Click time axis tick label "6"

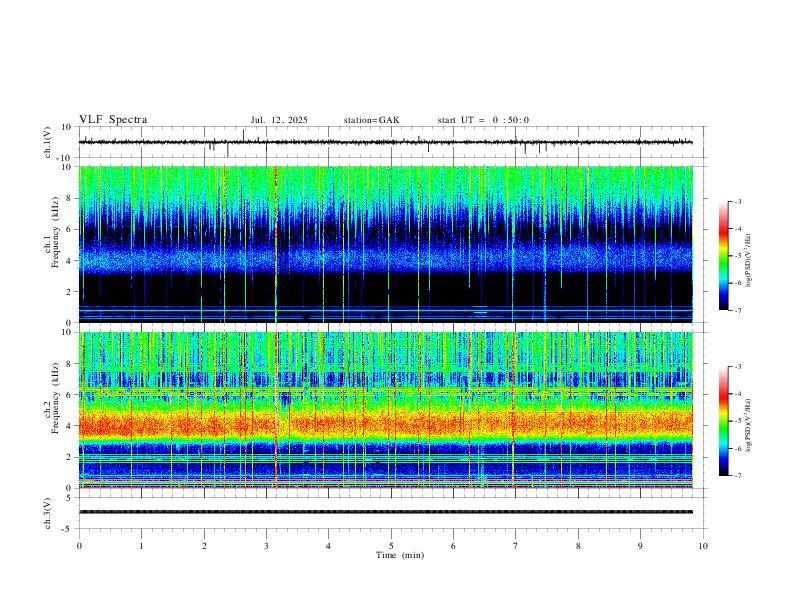[454, 546]
